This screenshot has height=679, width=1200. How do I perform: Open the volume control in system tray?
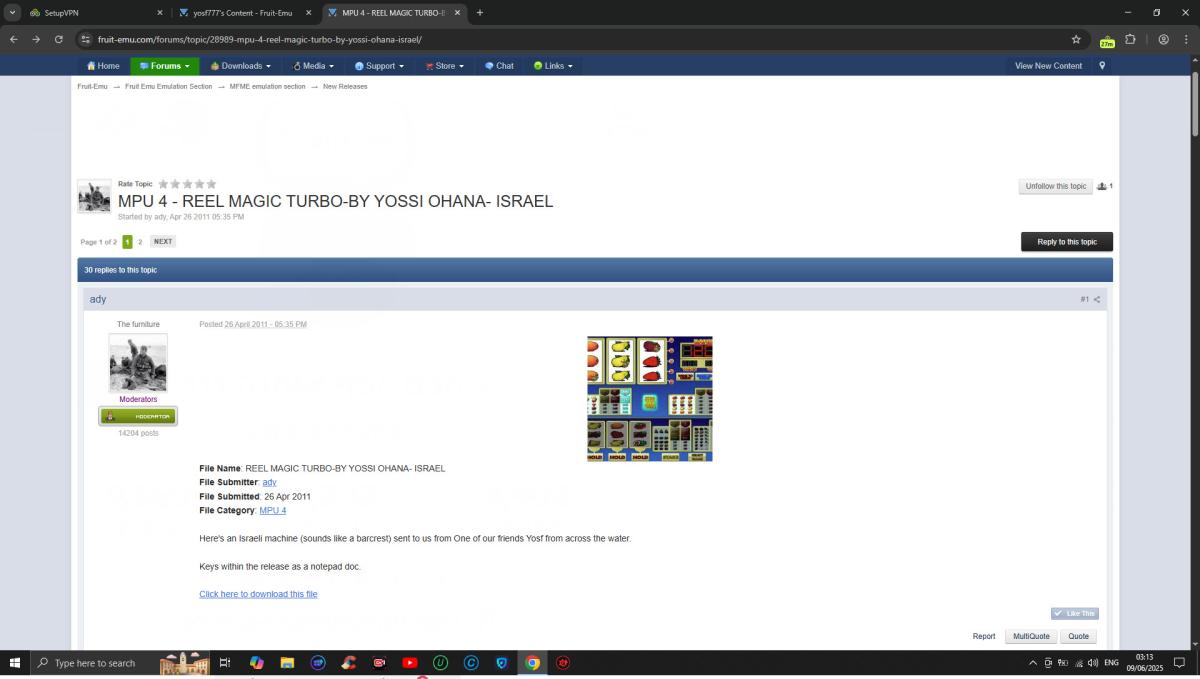point(1092,662)
